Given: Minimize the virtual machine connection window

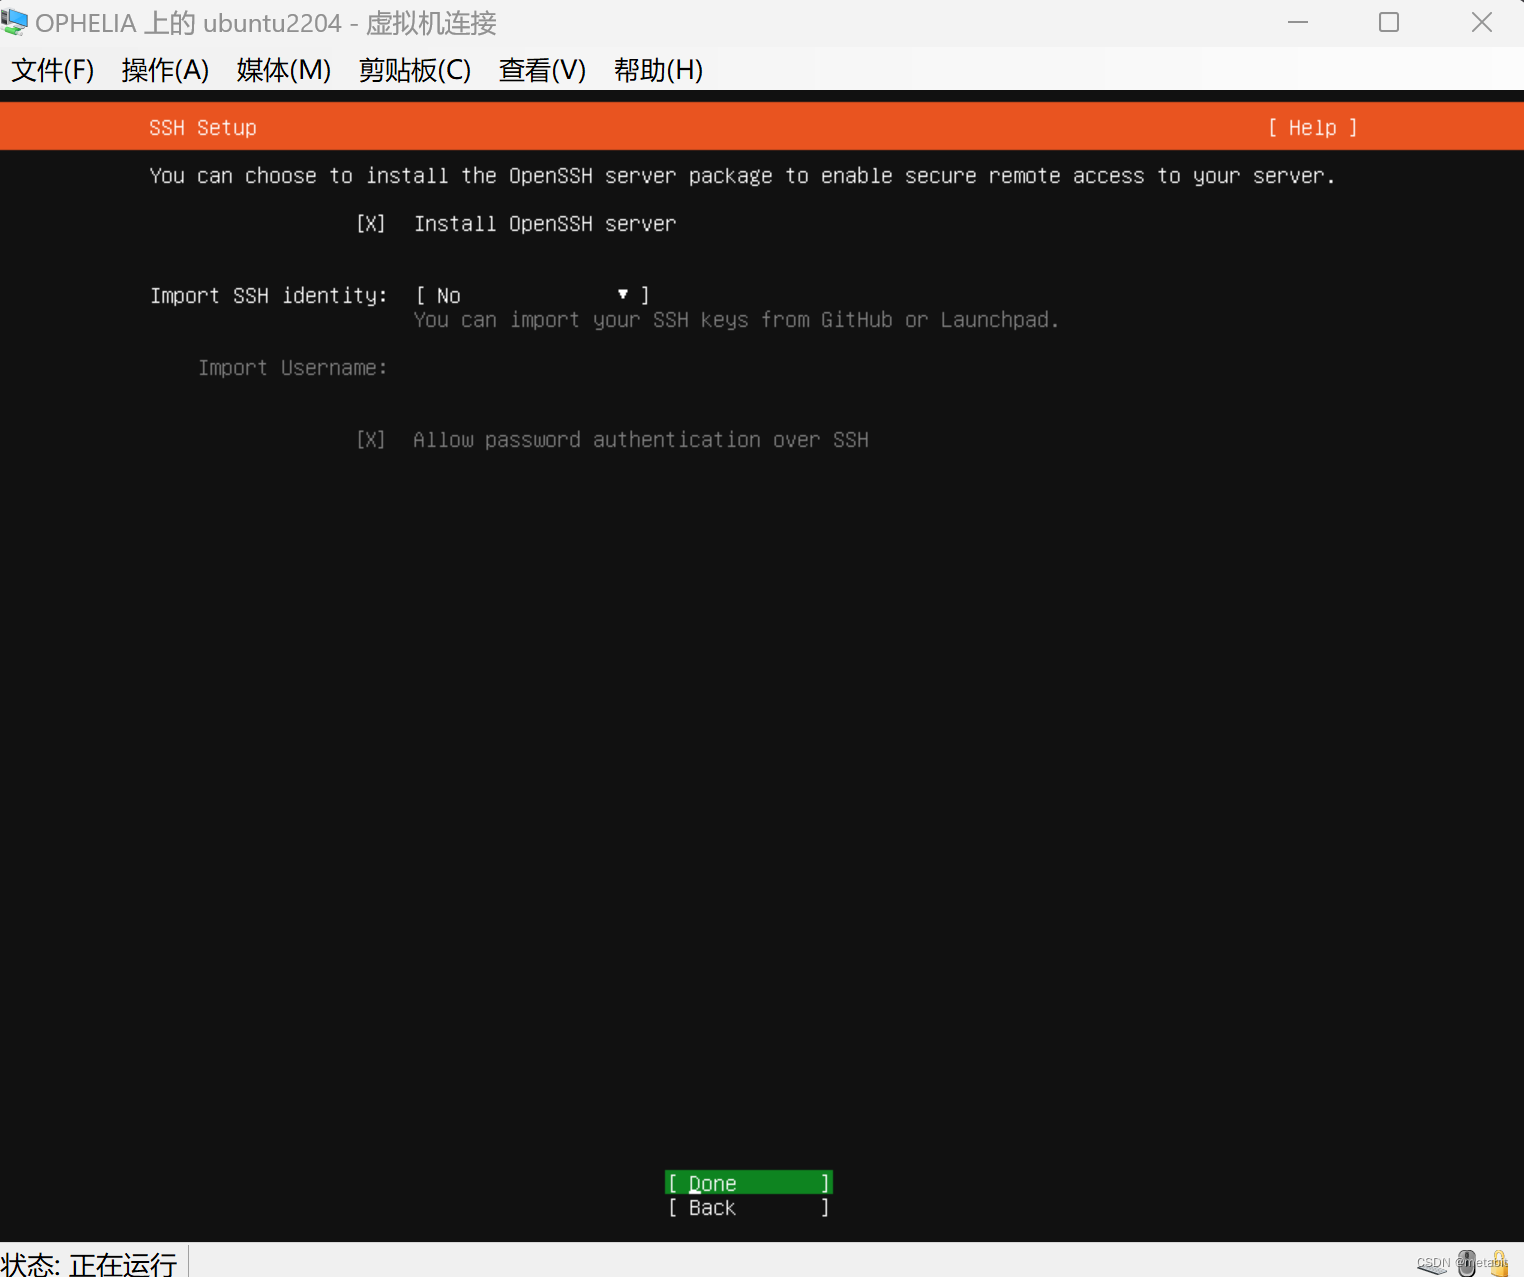Looking at the screenshot, I should [1298, 22].
